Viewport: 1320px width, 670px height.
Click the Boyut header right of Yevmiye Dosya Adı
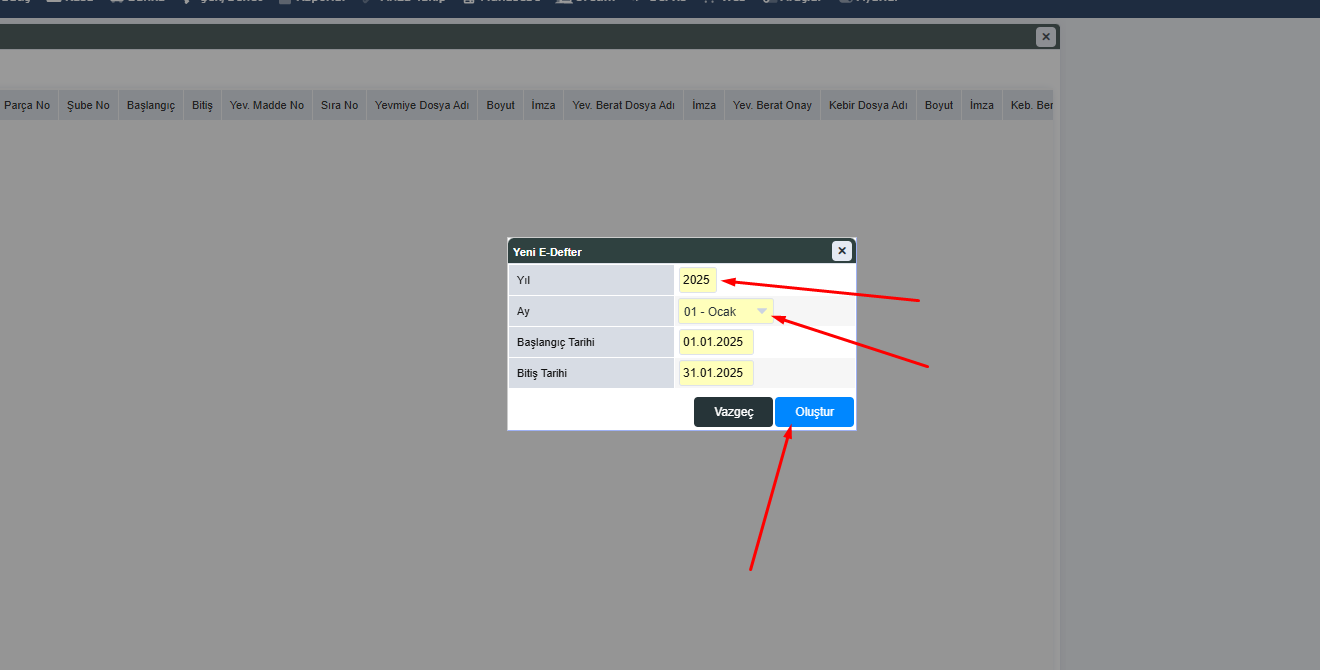(x=501, y=105)
